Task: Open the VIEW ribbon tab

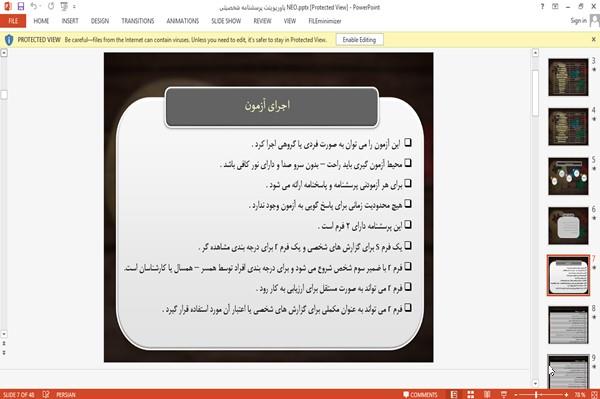Action: tap(290, 21)
